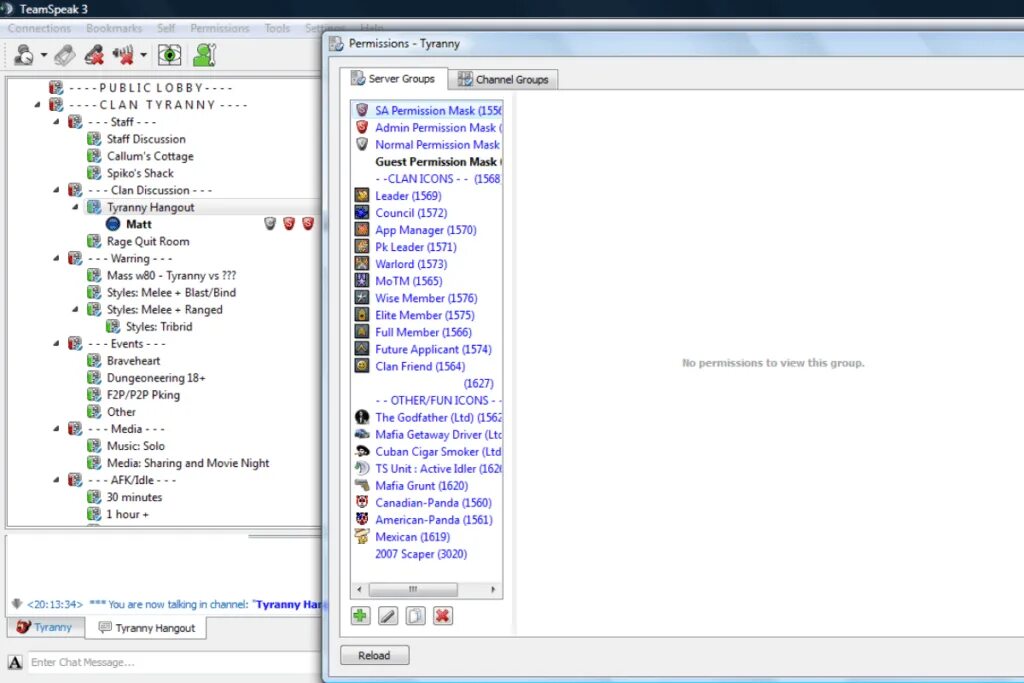Switch to the Server Groups tab

click(x=393, y=79)
